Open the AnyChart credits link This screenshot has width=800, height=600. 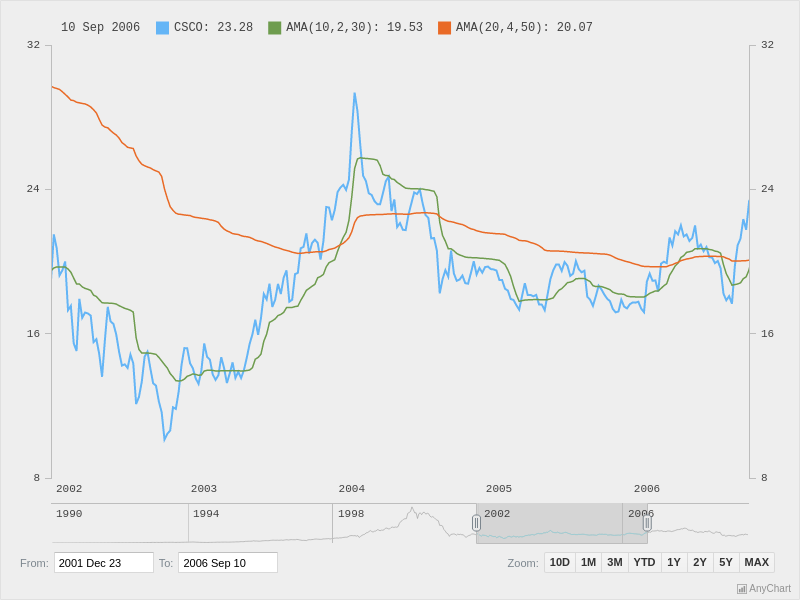pos(764,589)
